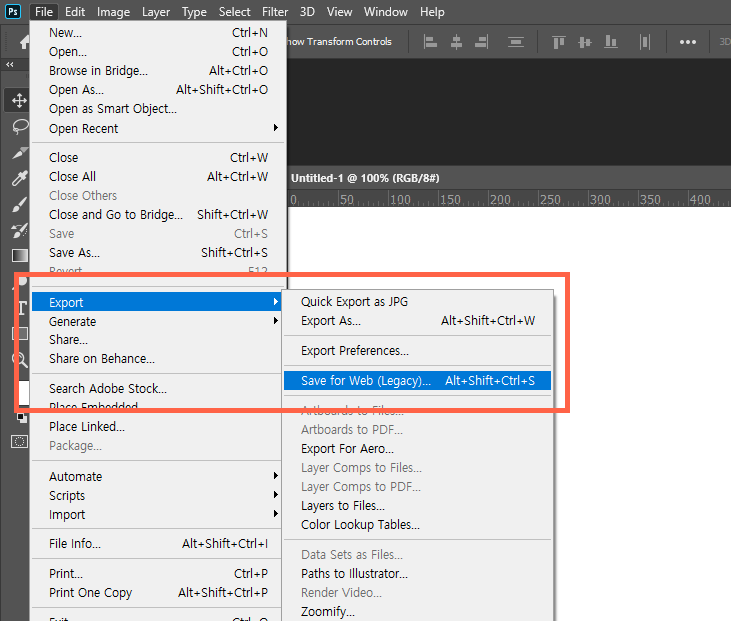
Task: Select the History Brush tool
Action: (20, 230)
